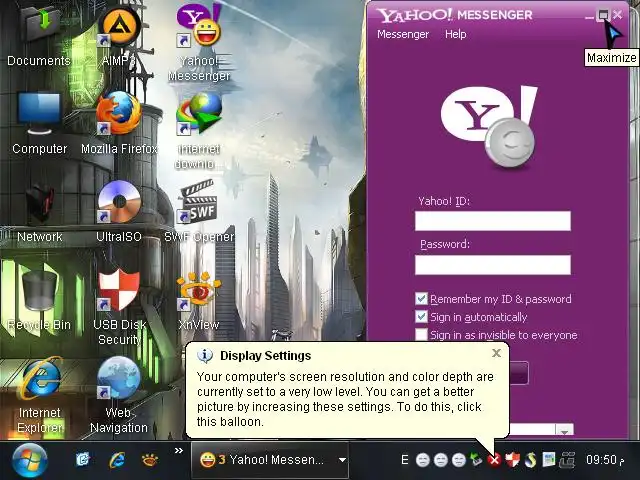
Task: Open the Windows Start orb
Action: coord(29,461)
